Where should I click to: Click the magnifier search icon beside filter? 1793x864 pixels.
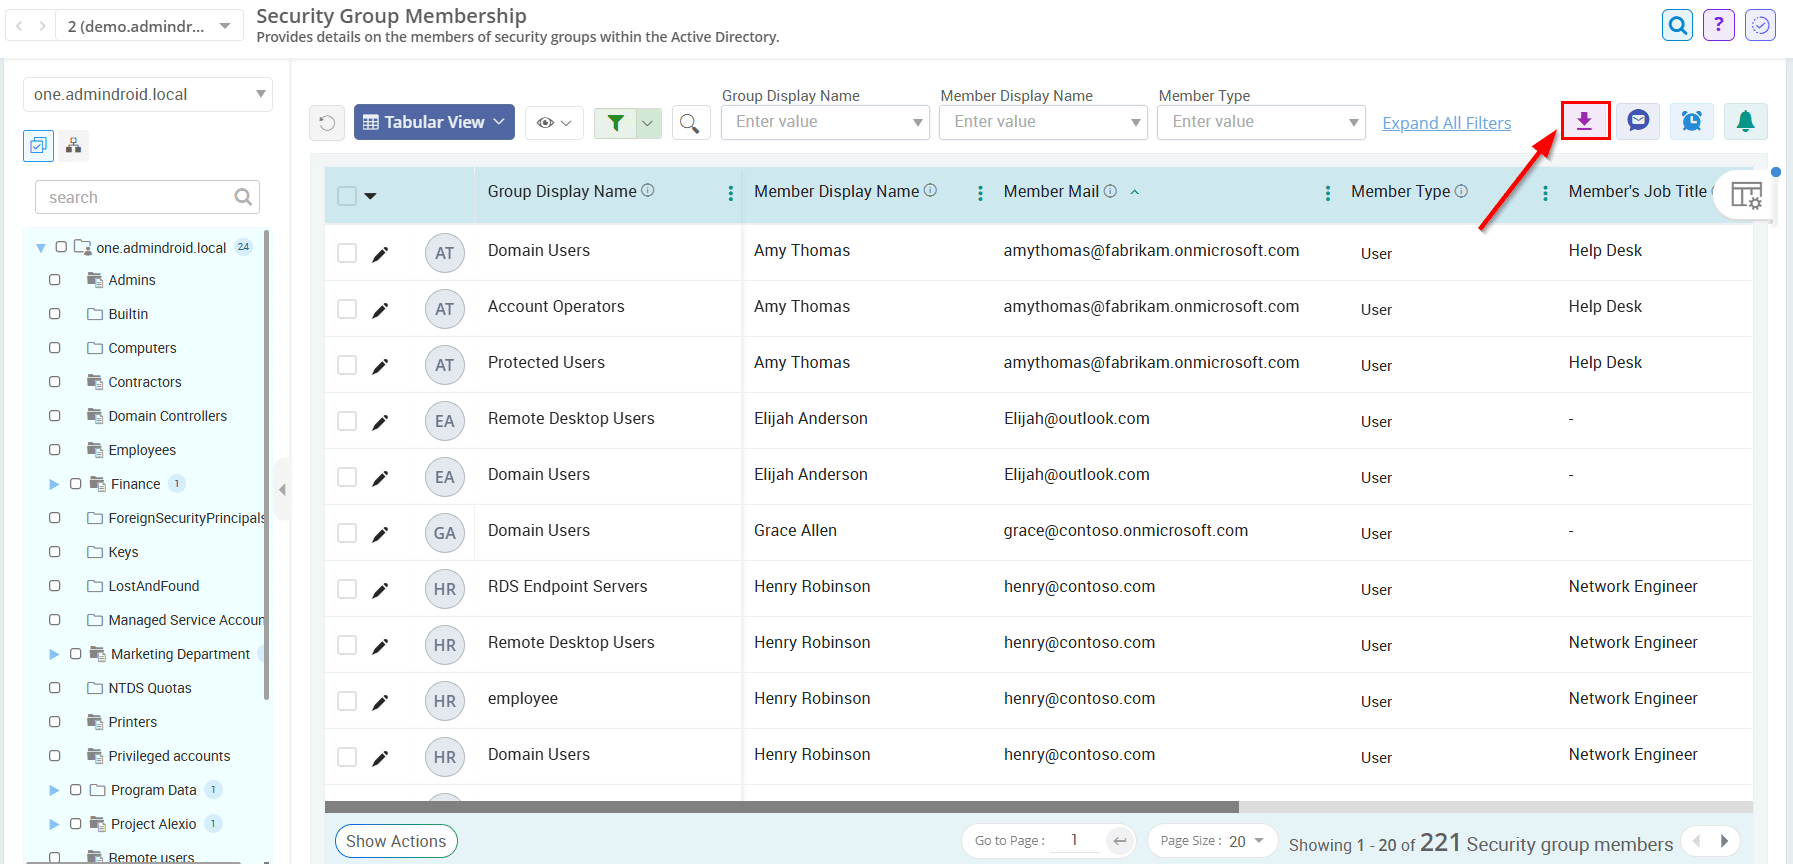point(690,122)
